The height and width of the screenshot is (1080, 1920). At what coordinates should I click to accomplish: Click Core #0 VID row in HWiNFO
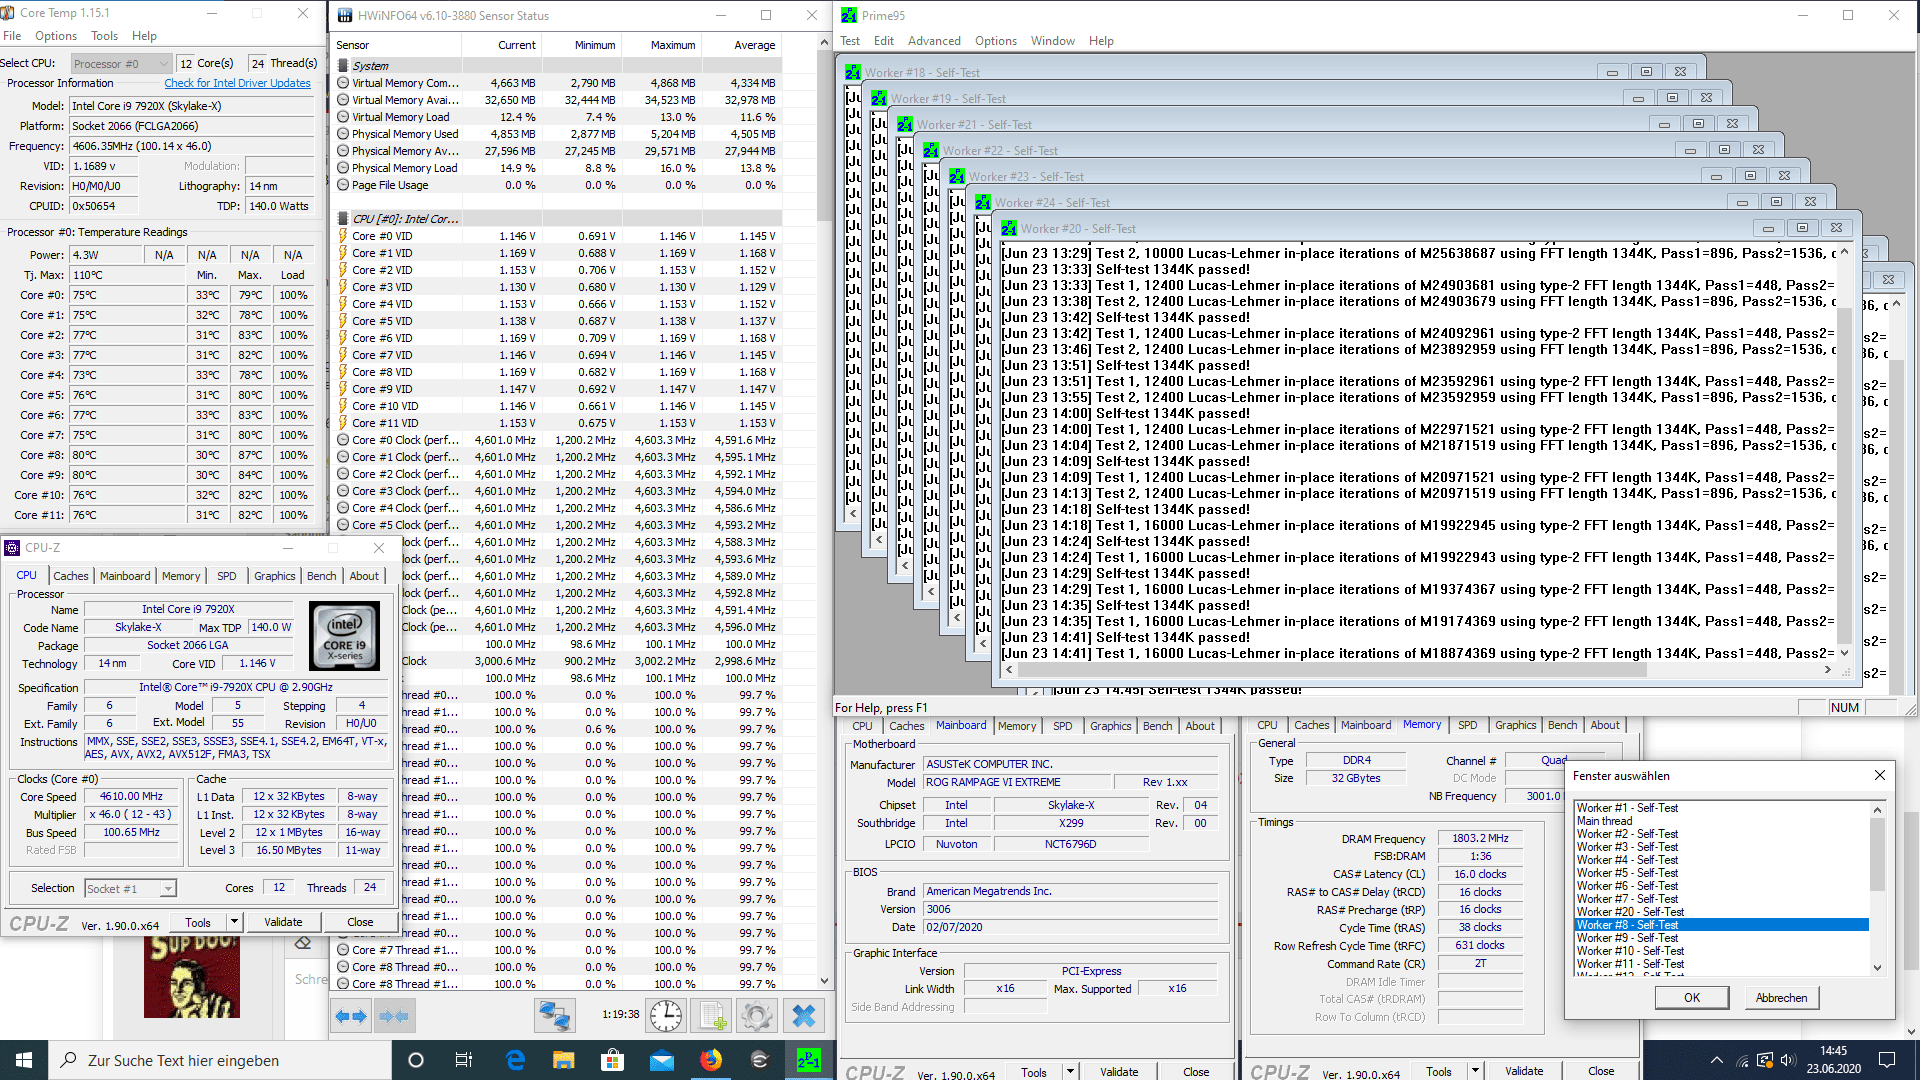(x=558, y=236)
